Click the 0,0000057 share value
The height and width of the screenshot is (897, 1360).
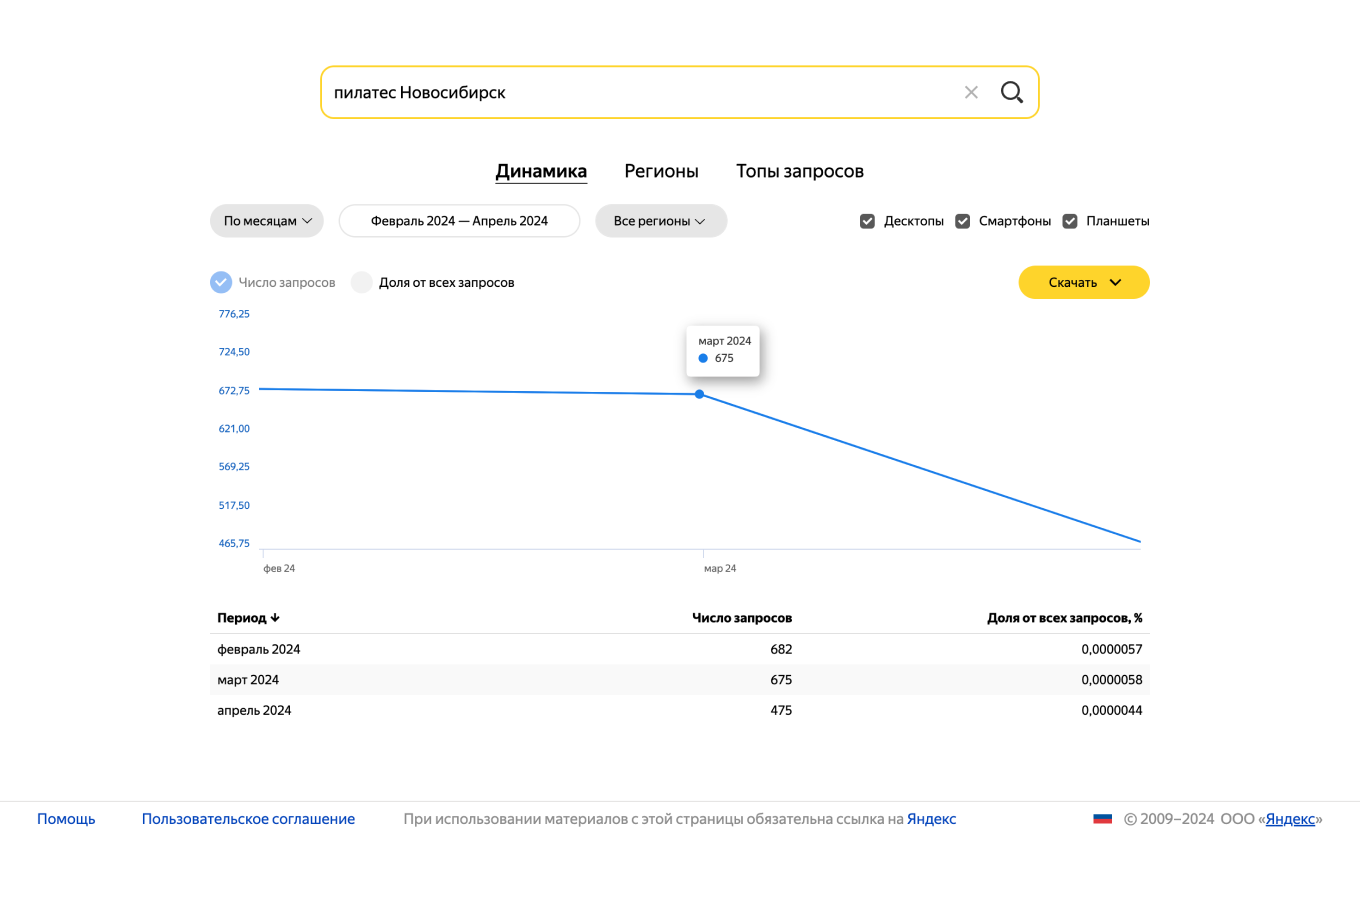[x=1112, y=649]
